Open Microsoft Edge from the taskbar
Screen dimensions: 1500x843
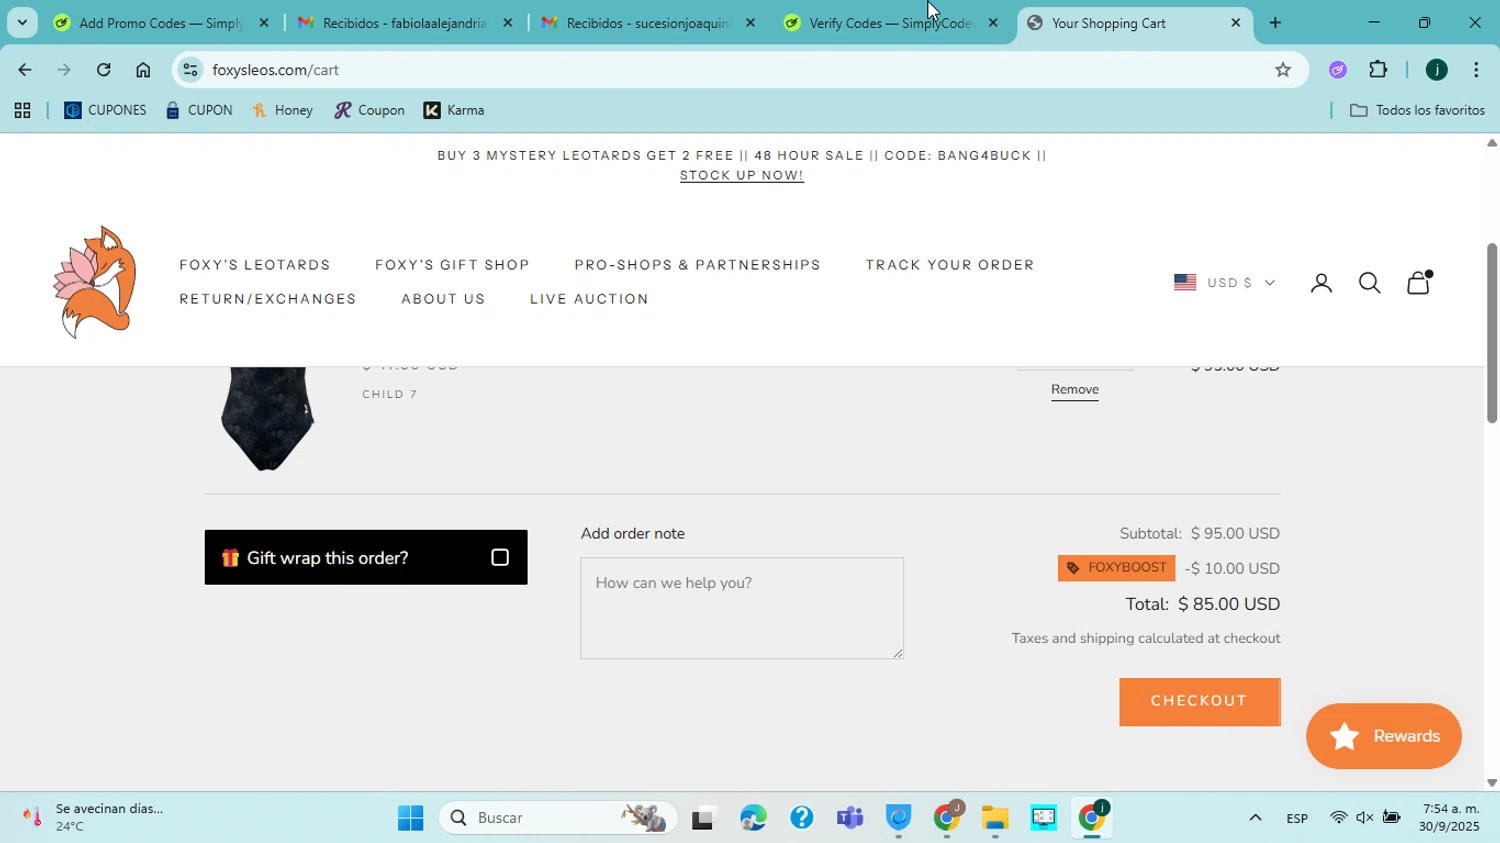pyautogui.click(x=753, y=818)
